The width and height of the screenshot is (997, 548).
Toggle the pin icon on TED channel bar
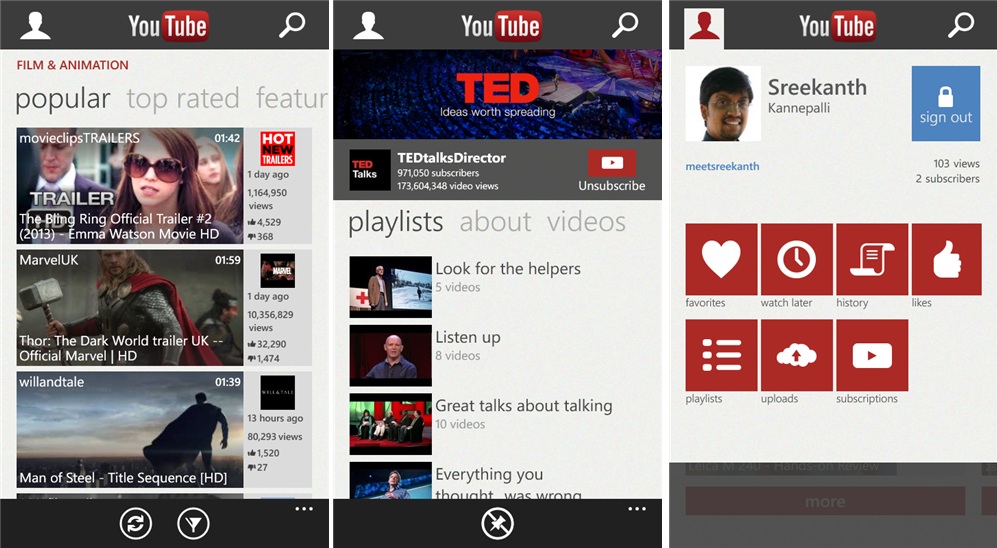click(497, 524)
